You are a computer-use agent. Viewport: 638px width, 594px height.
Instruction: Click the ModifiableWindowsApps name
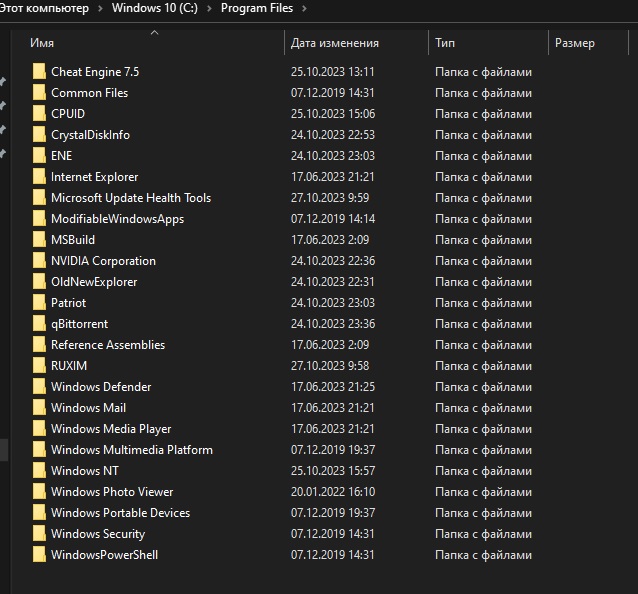click(117, 218)
